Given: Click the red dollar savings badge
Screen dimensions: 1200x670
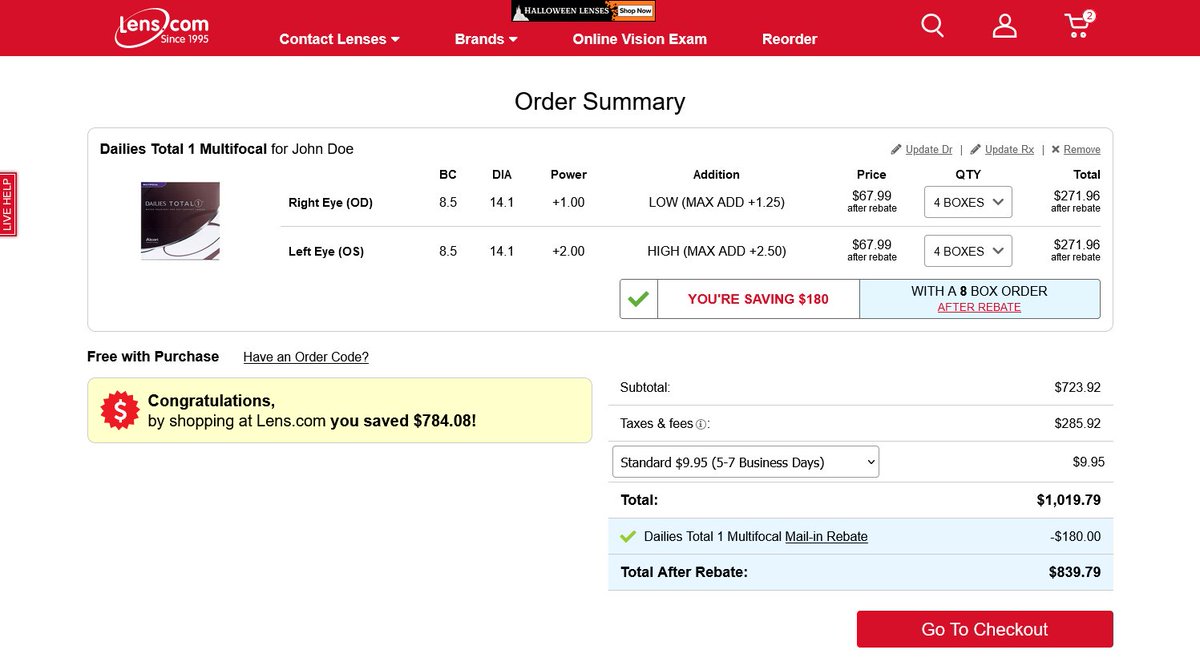Looking at the screenshot, I should pyautogui.click(x=120, y=410).
